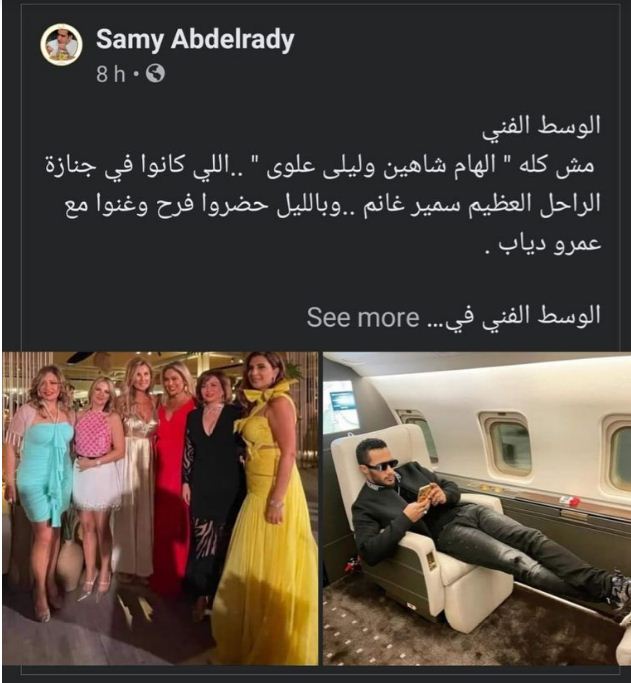This screenshot has width=631, height=683.
Task: Open the group photo of six women
Action: coord(160,508)
